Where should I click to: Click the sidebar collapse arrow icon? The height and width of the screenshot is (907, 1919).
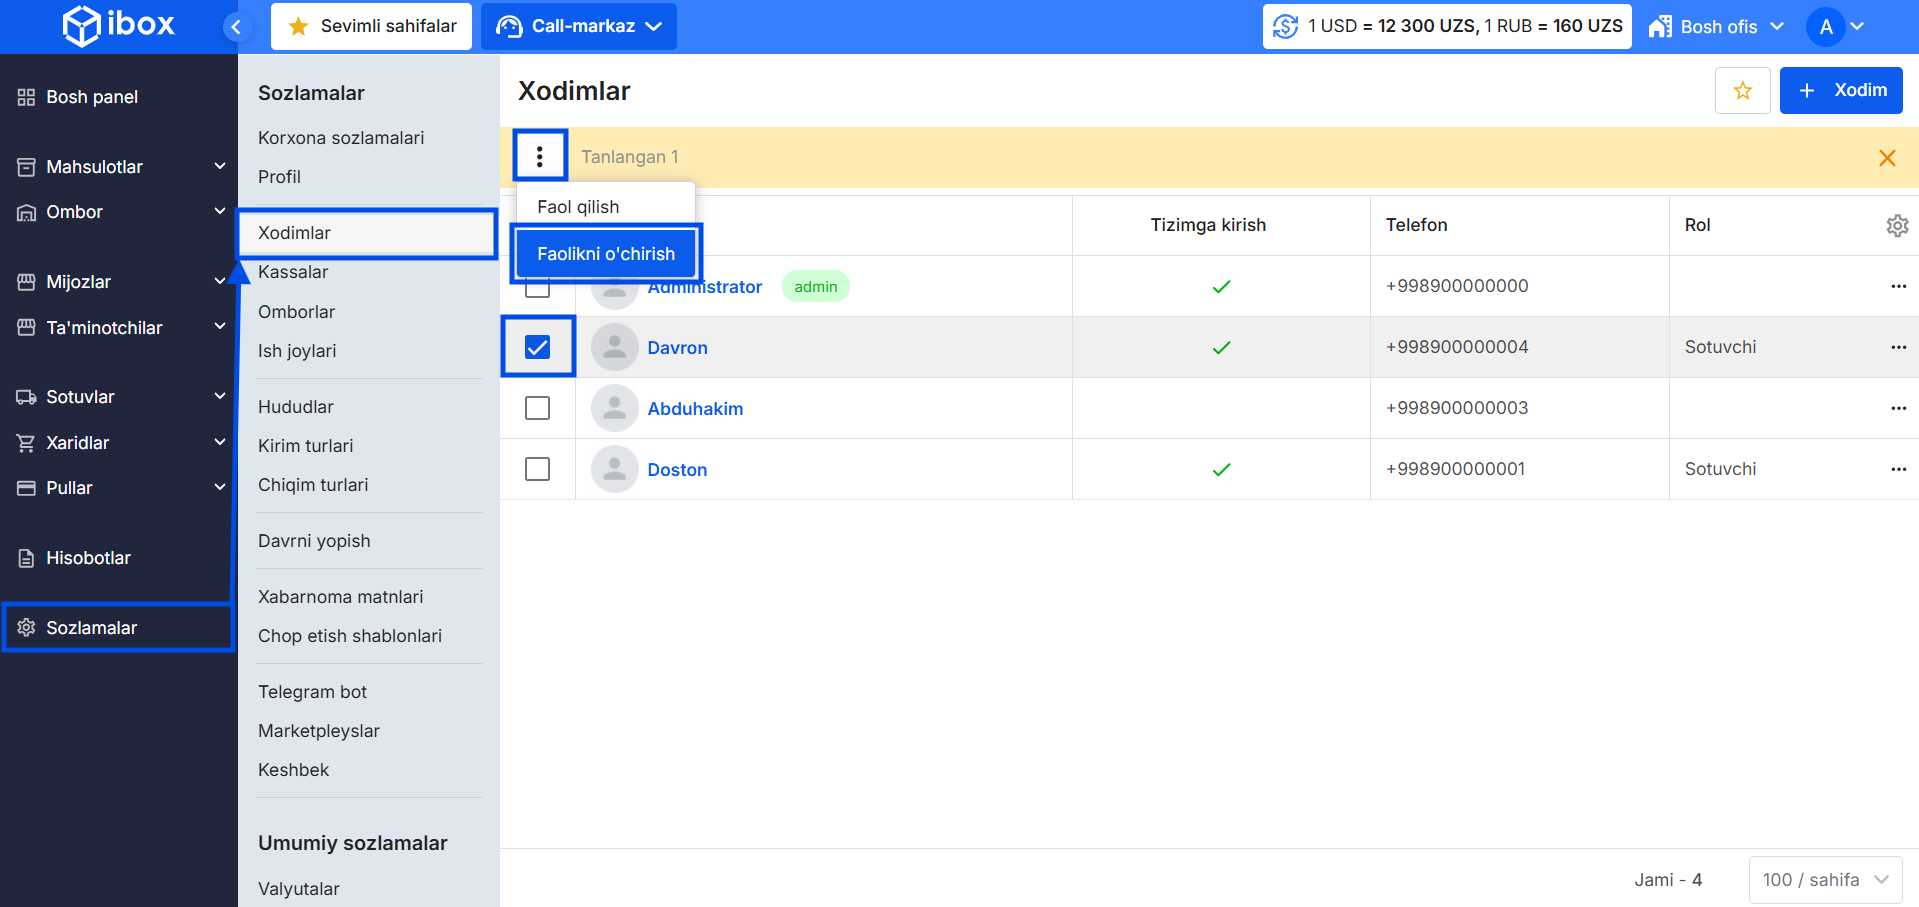[x=236, y=27]
